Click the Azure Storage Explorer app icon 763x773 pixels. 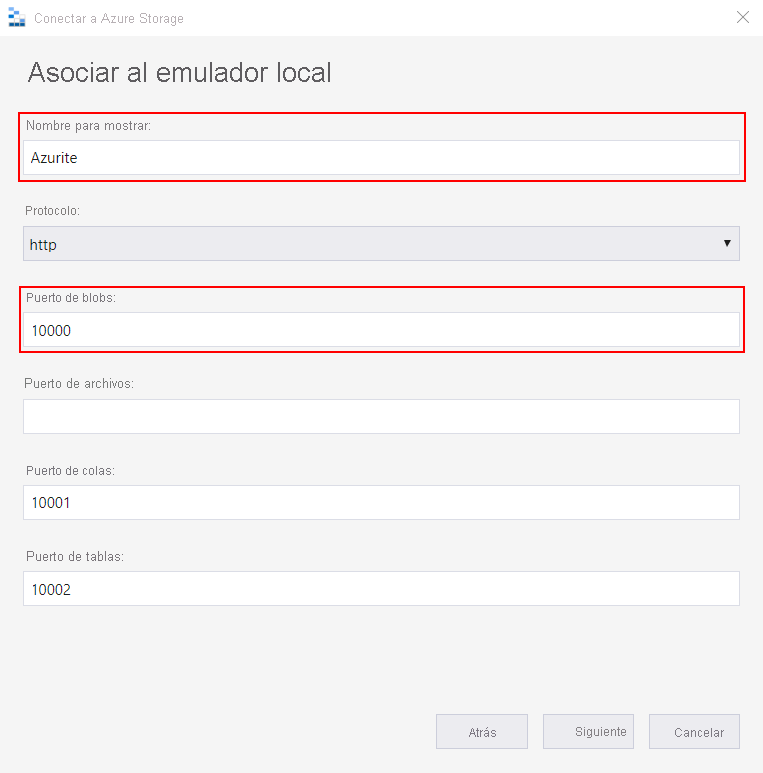coord(17,18)
